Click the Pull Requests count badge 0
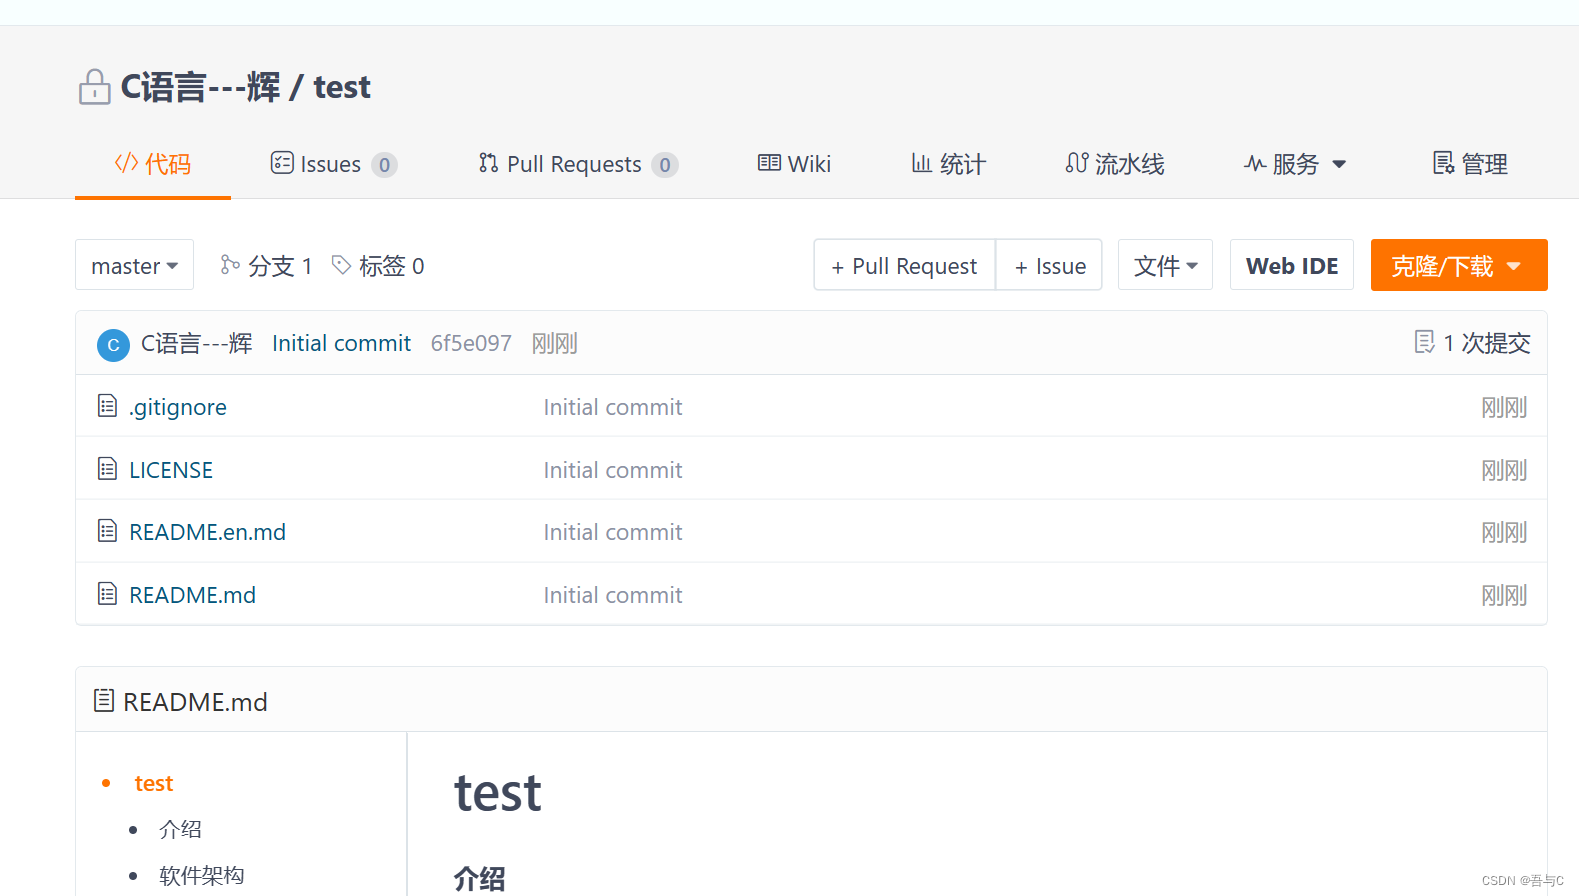 665,165
